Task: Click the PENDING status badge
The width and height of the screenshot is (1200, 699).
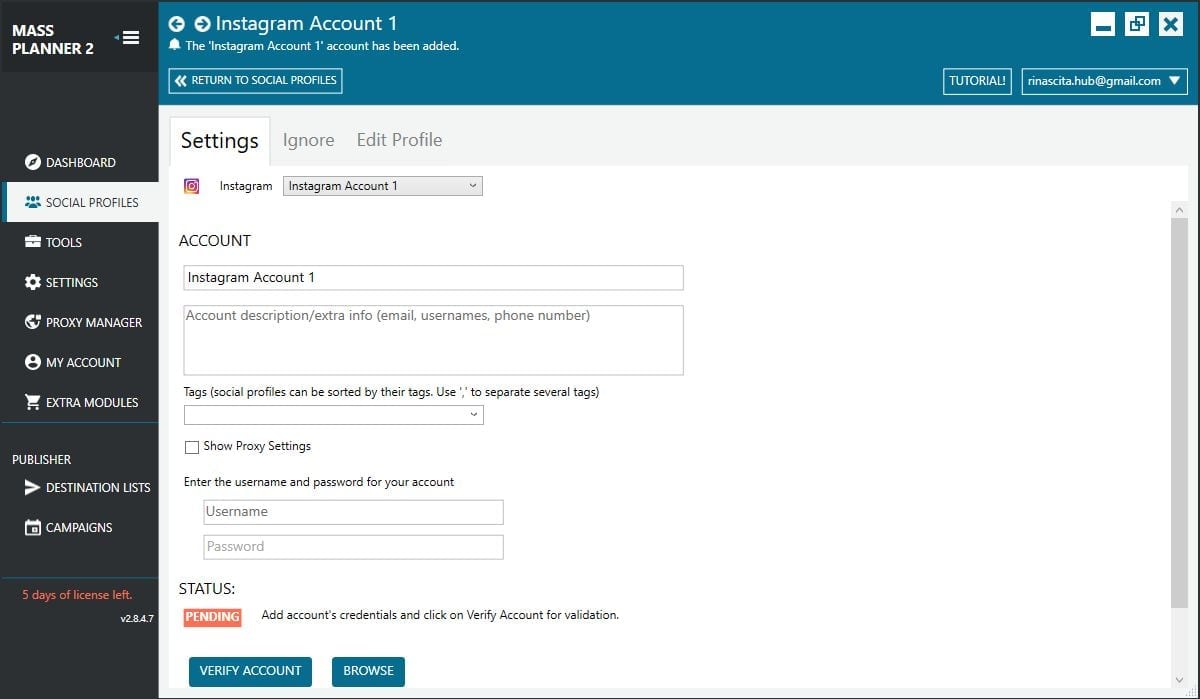Action: coord(213,617)
